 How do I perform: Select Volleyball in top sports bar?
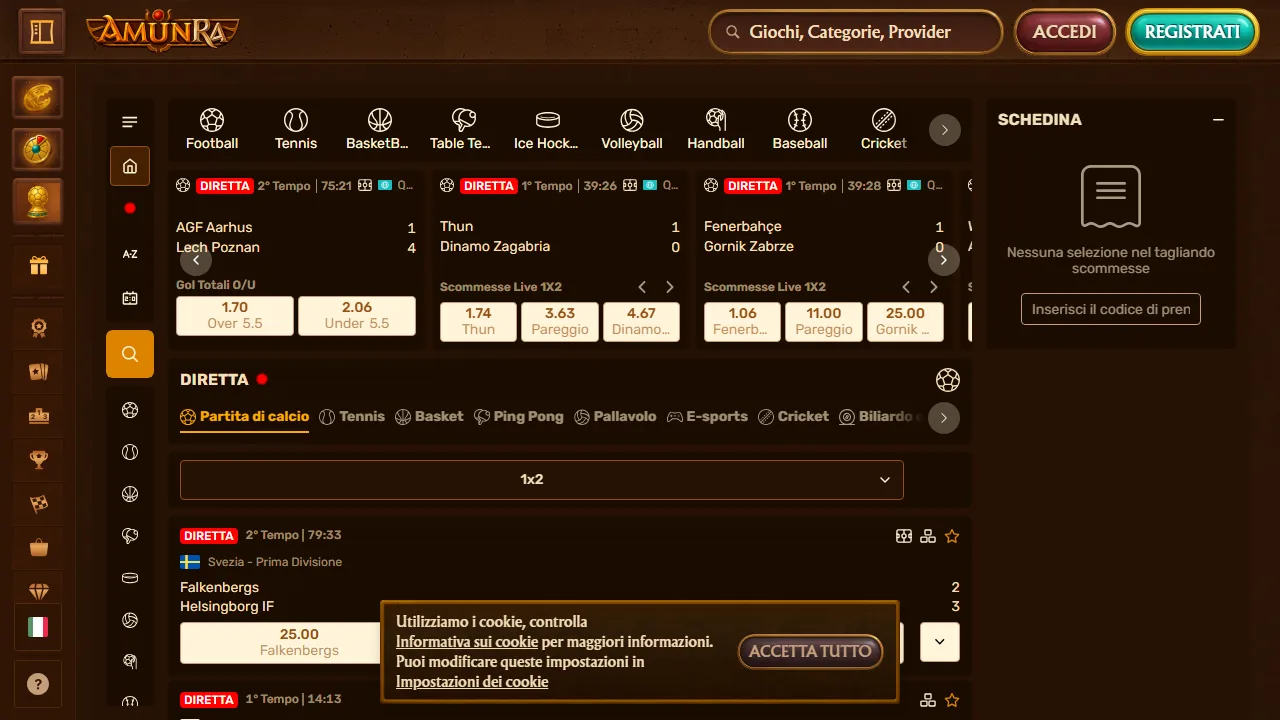(x=632, y=130)
